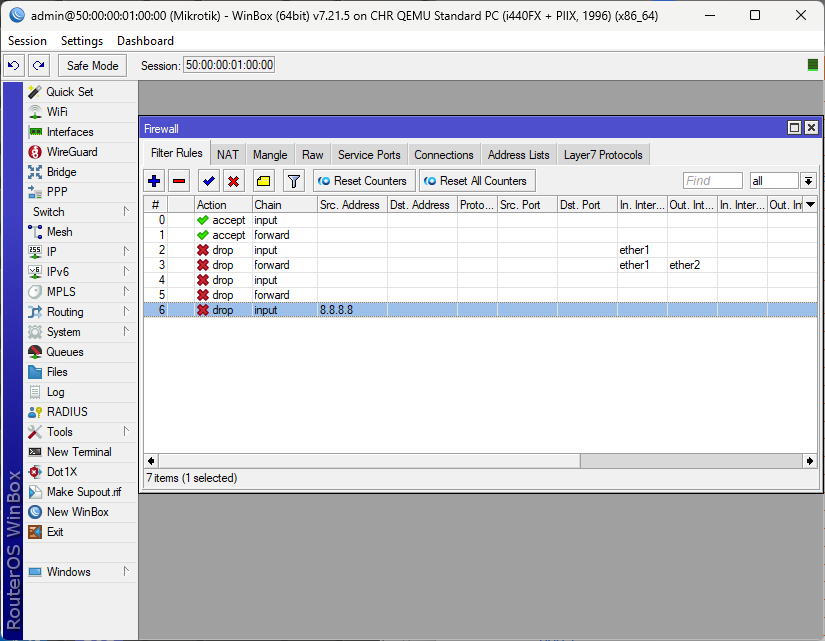The width and height of the screenshot is (825, 641).
Task: Switch to Layer7 Protocols tab
Action: tap(603, 155)
